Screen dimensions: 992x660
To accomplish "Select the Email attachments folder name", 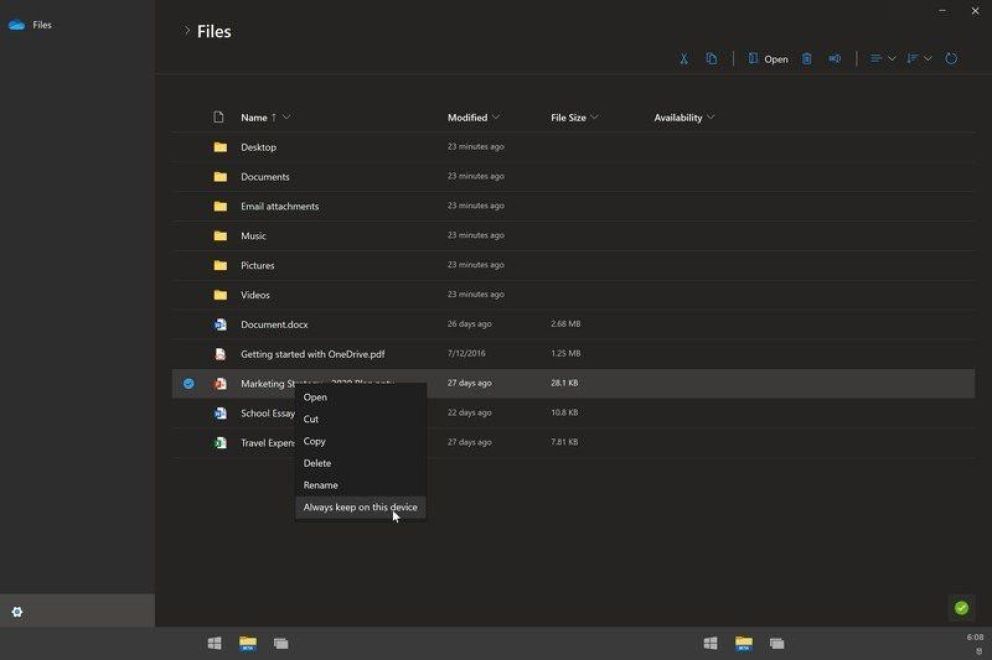I will (280, 206).
